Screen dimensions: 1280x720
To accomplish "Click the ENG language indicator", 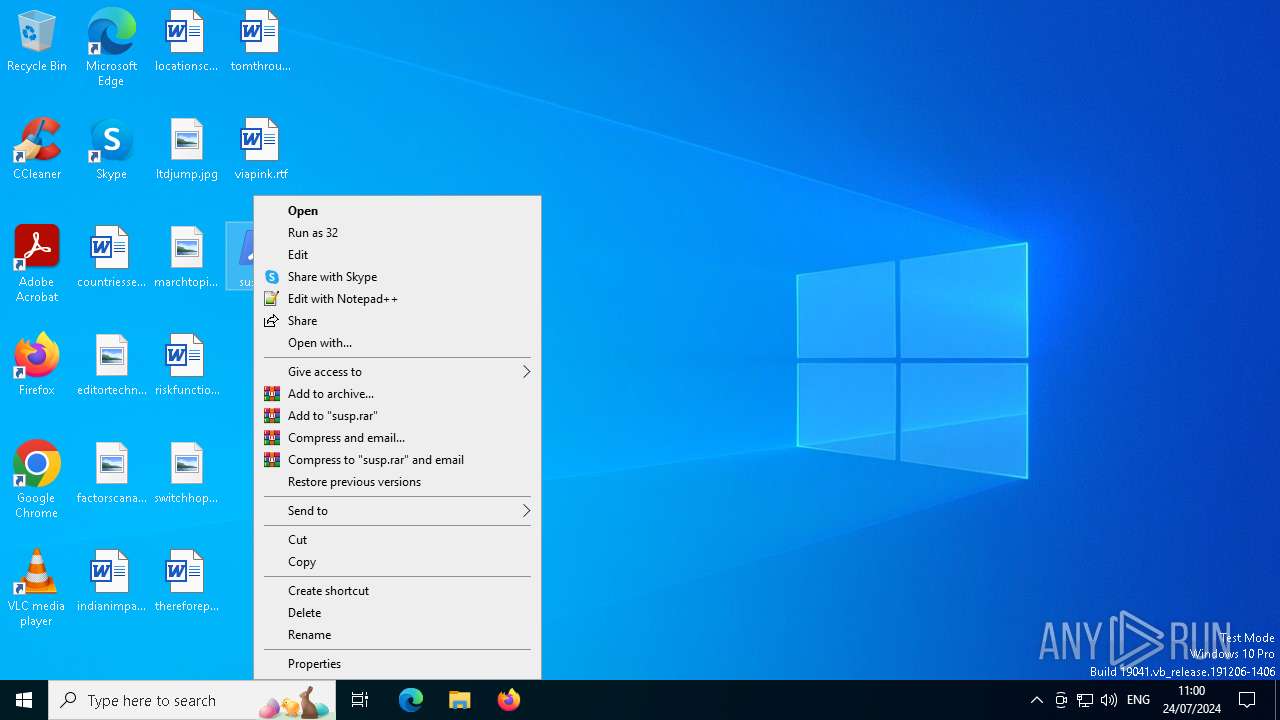I will [1138, 700].
